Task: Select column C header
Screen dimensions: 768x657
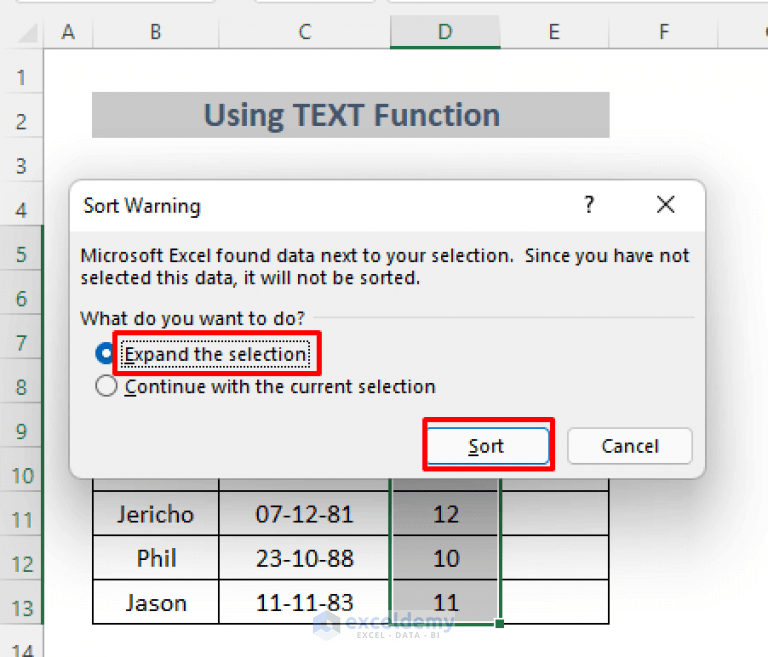Action: click(304, 32)
